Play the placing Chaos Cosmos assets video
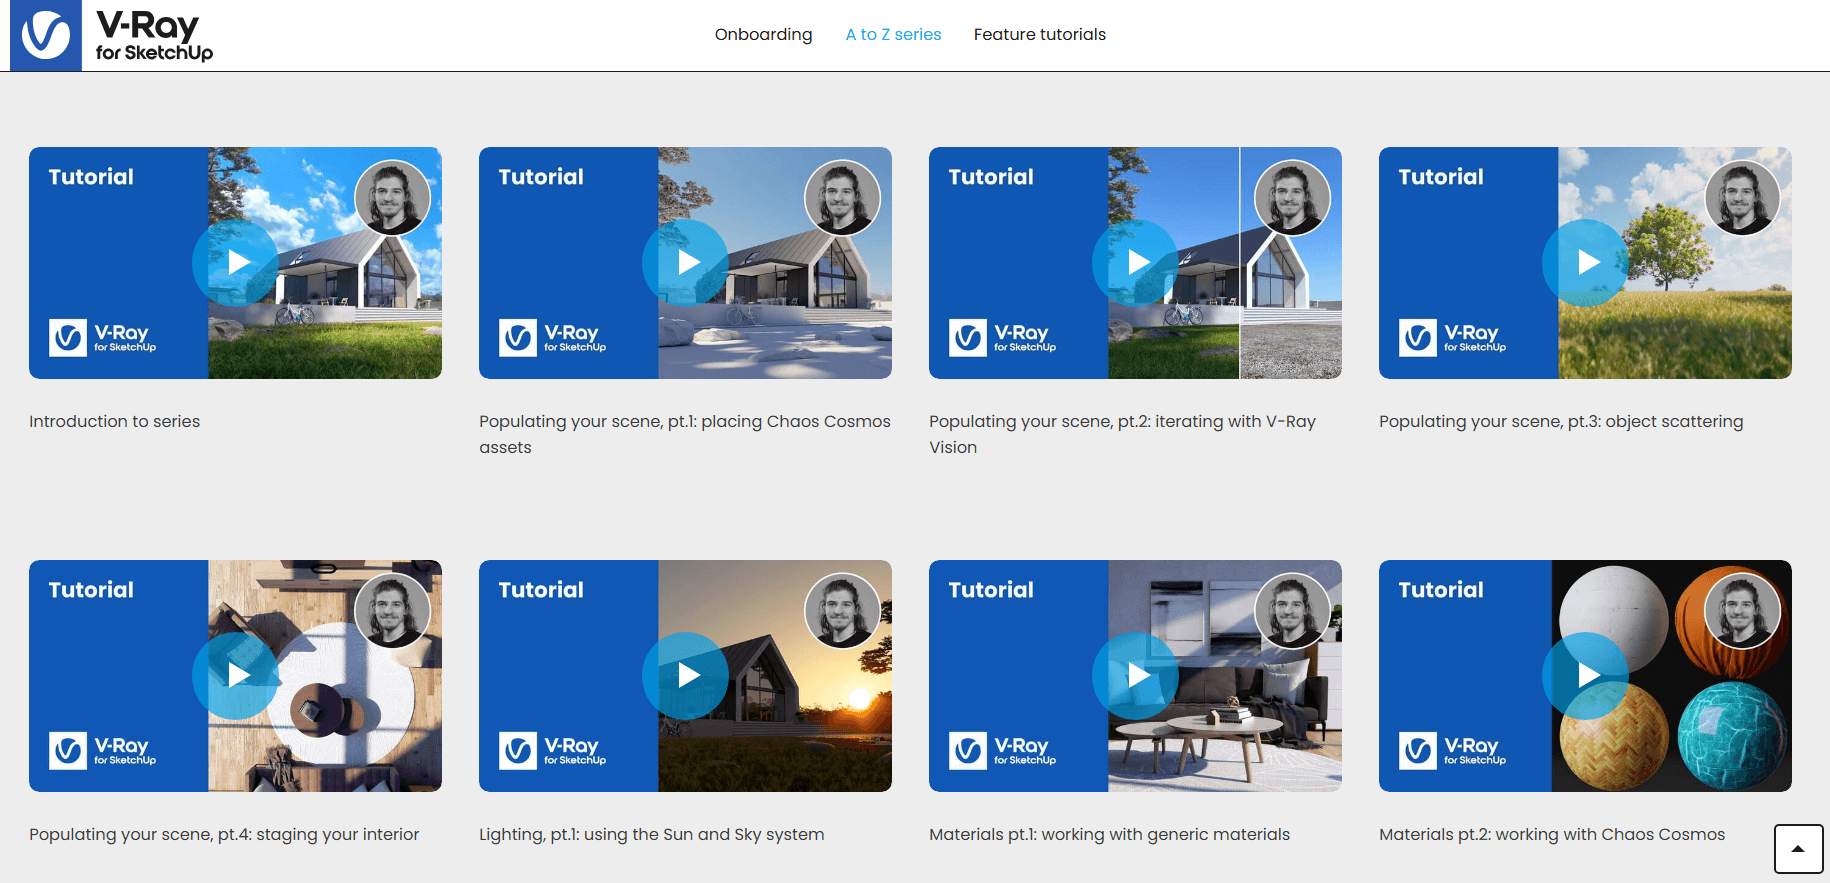The width and height of the screenshot is (1830, 883). [686, 263]
